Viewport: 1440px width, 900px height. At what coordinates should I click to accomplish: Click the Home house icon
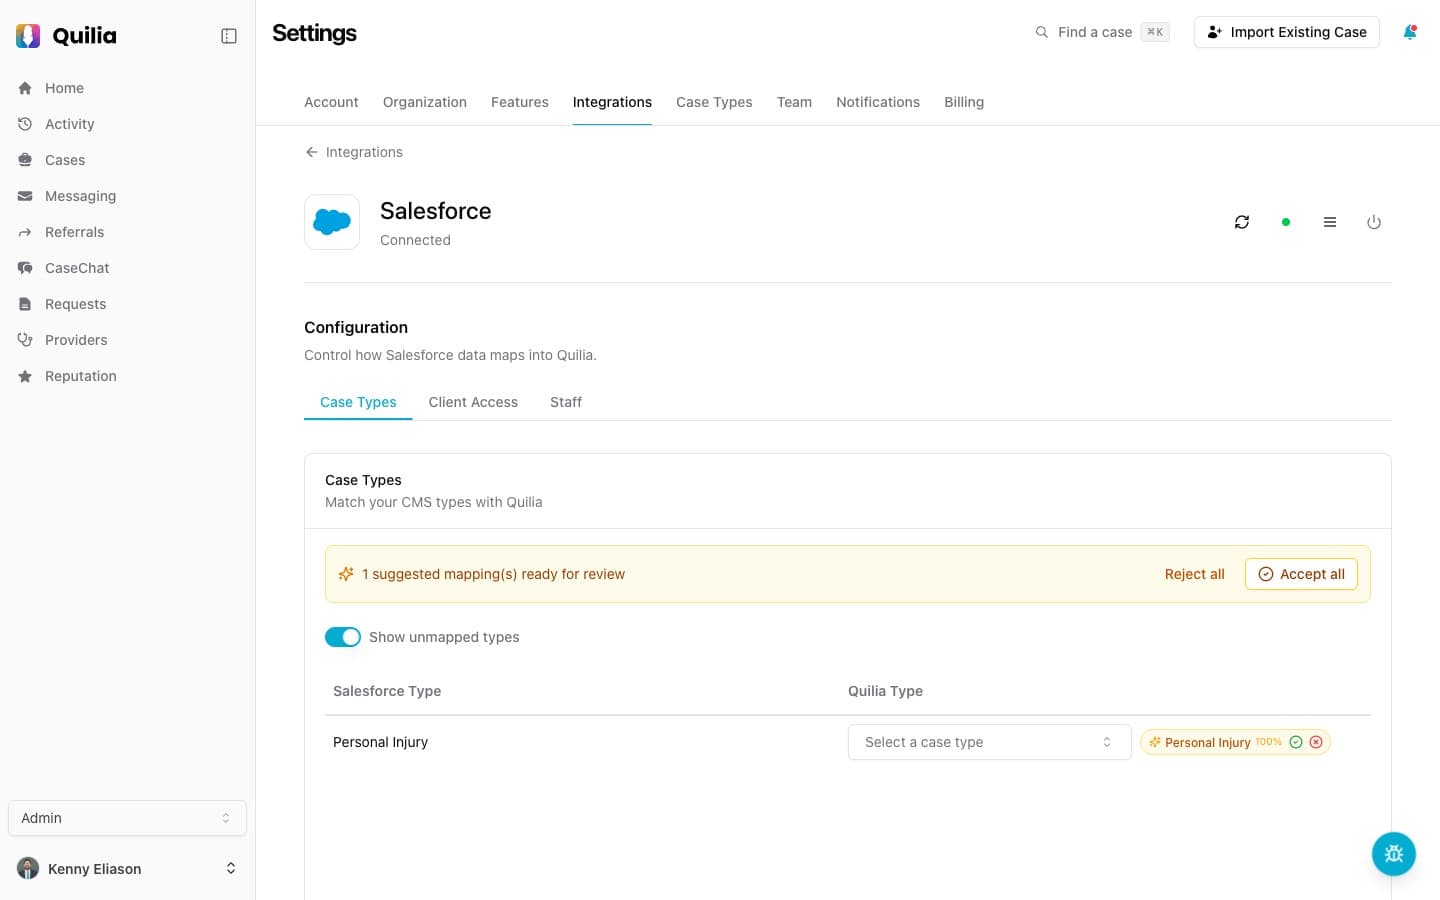tap(25, 88)
